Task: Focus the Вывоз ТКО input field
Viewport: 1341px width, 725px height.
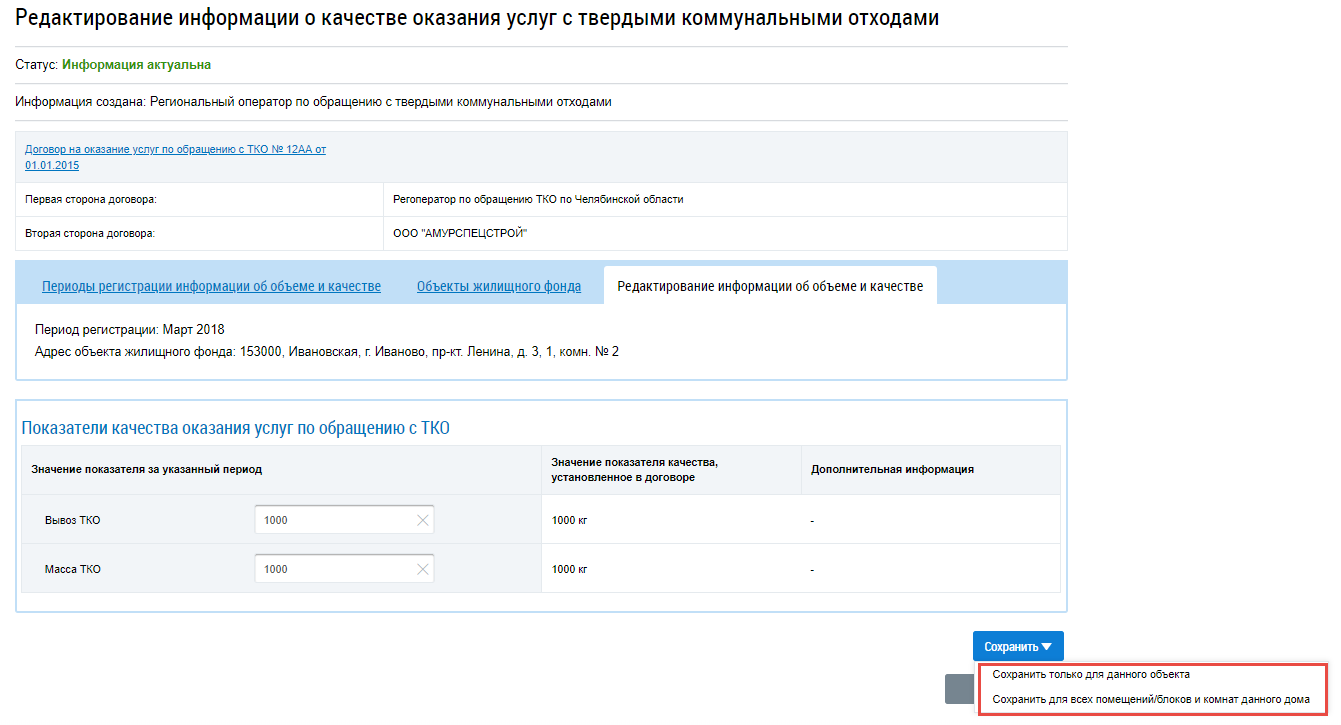Action: click(334, 520)
